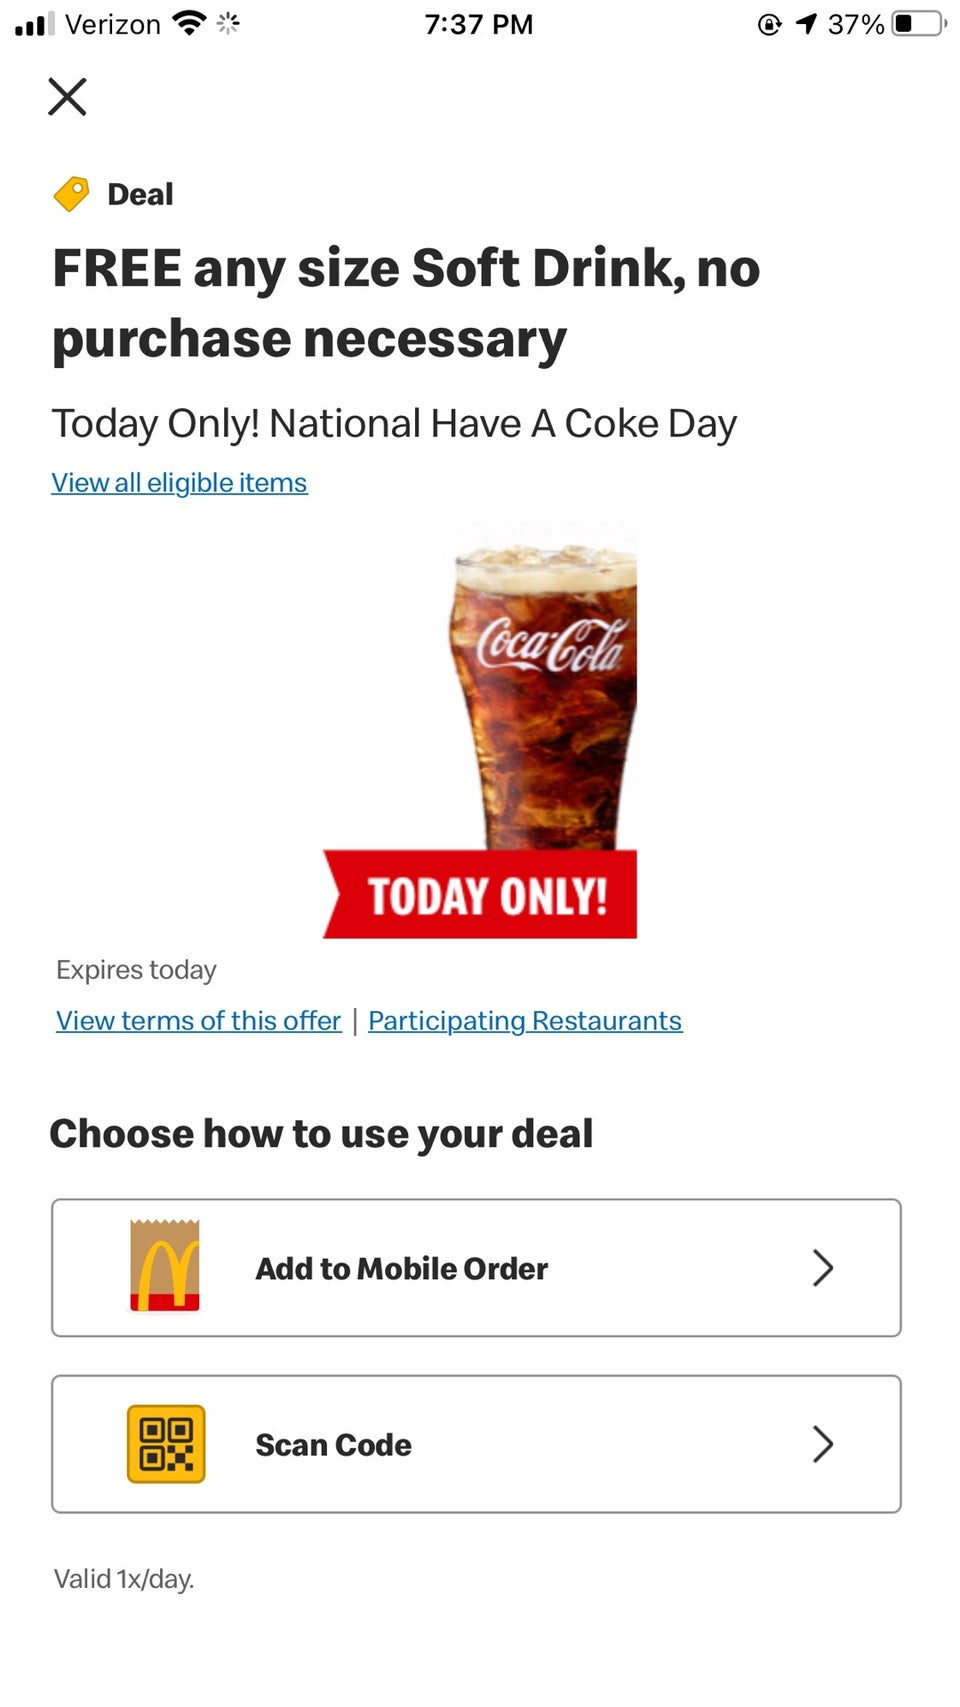Image resolution: width=960 pixels, height=1707 pixels.
Task: Expand chevron on Scan Code row
Action: click(822, 1444)
